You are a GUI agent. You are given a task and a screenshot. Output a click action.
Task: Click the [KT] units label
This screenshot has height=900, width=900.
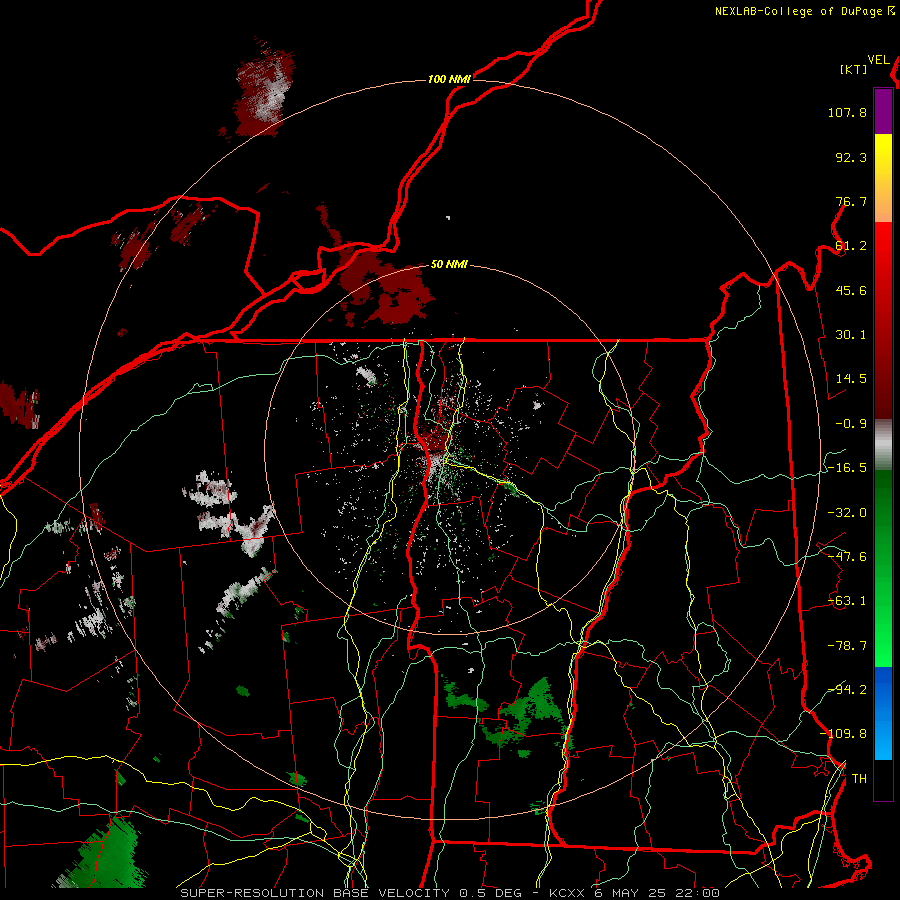point(854,69)
